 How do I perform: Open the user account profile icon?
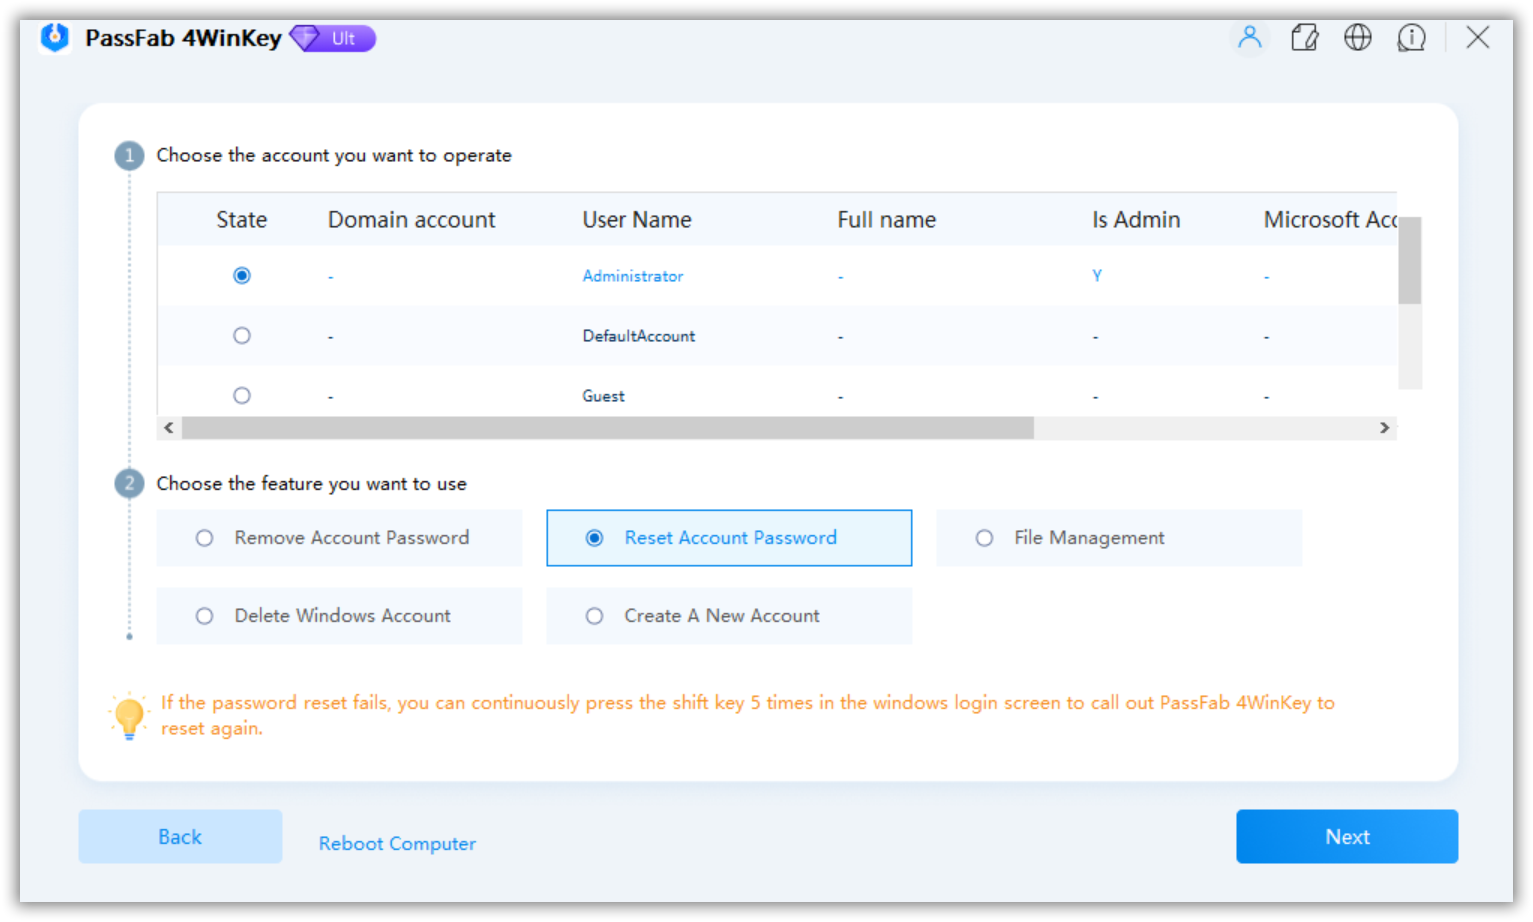(1250, 37)
